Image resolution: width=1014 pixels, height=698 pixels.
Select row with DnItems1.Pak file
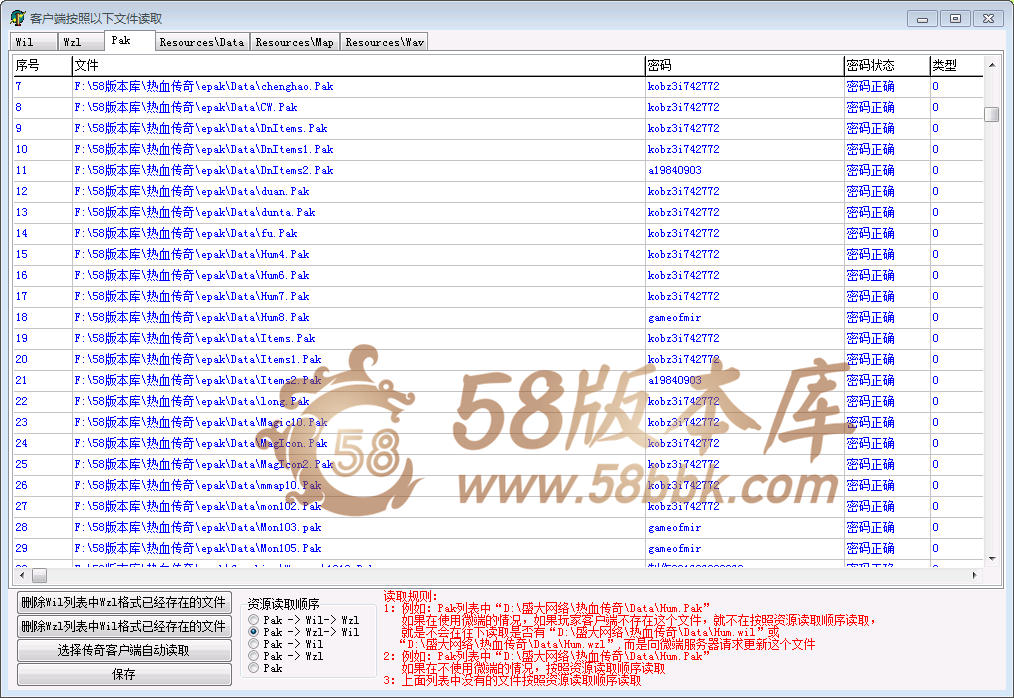pyautogui.click(x=498, y=149)
